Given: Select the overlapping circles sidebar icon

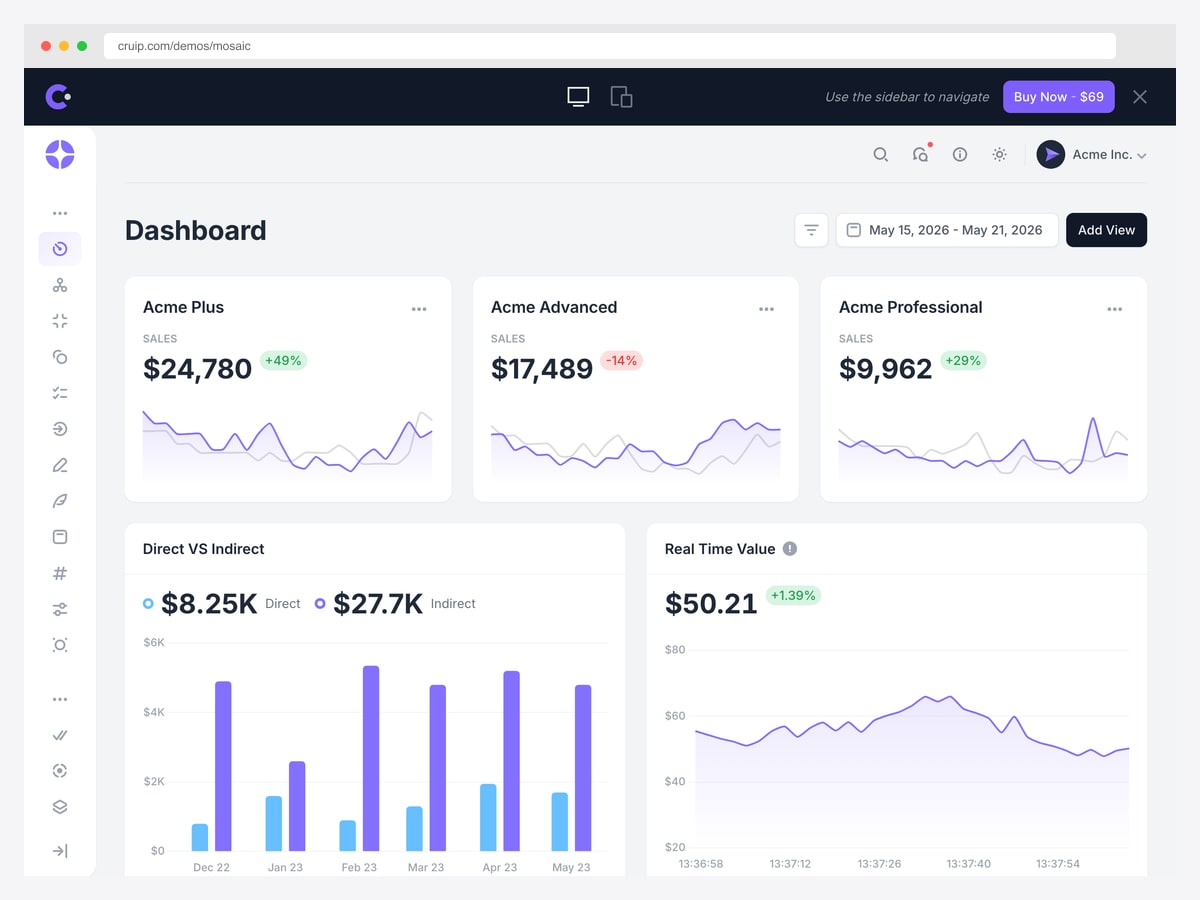Looking at the screenshot, I should pos(60,357).
